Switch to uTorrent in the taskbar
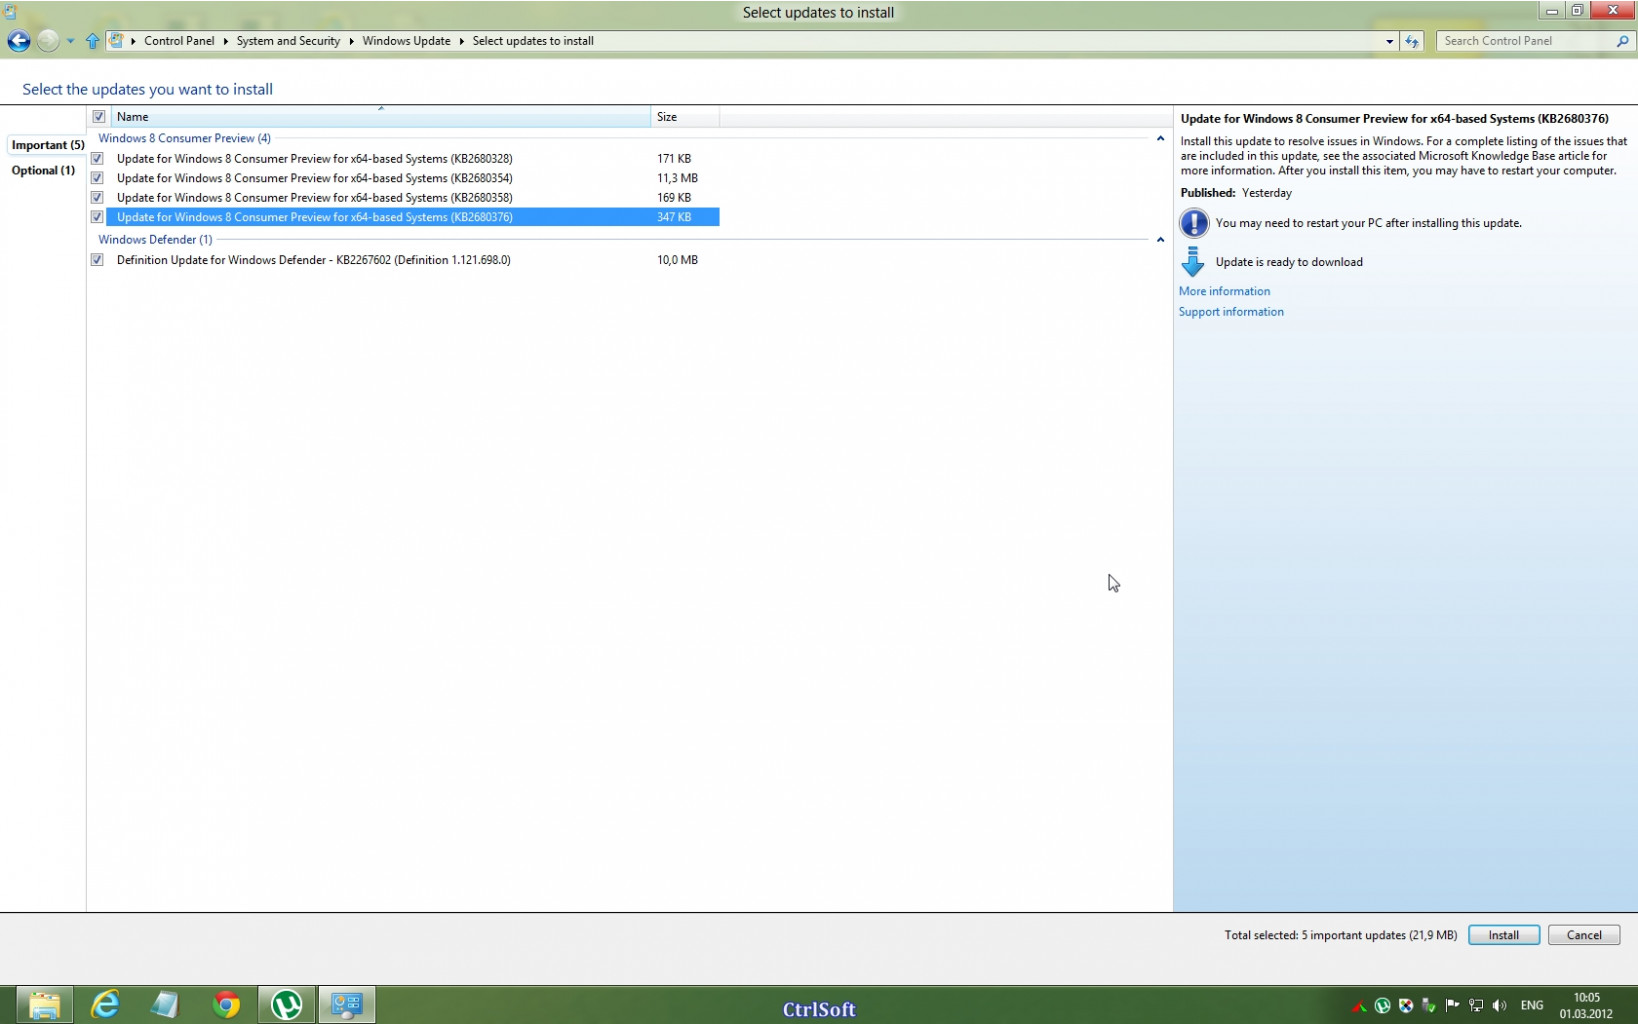1638x1024 pixels. tap(287, 1005)
